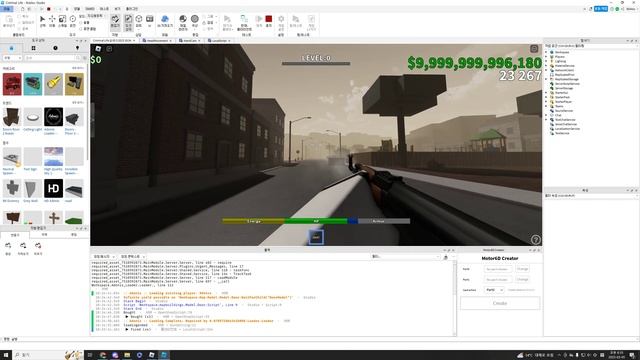Choose the Move tool in the ribbon
The width and height of the screenshot is (640, 360).
tap(52, 21)
